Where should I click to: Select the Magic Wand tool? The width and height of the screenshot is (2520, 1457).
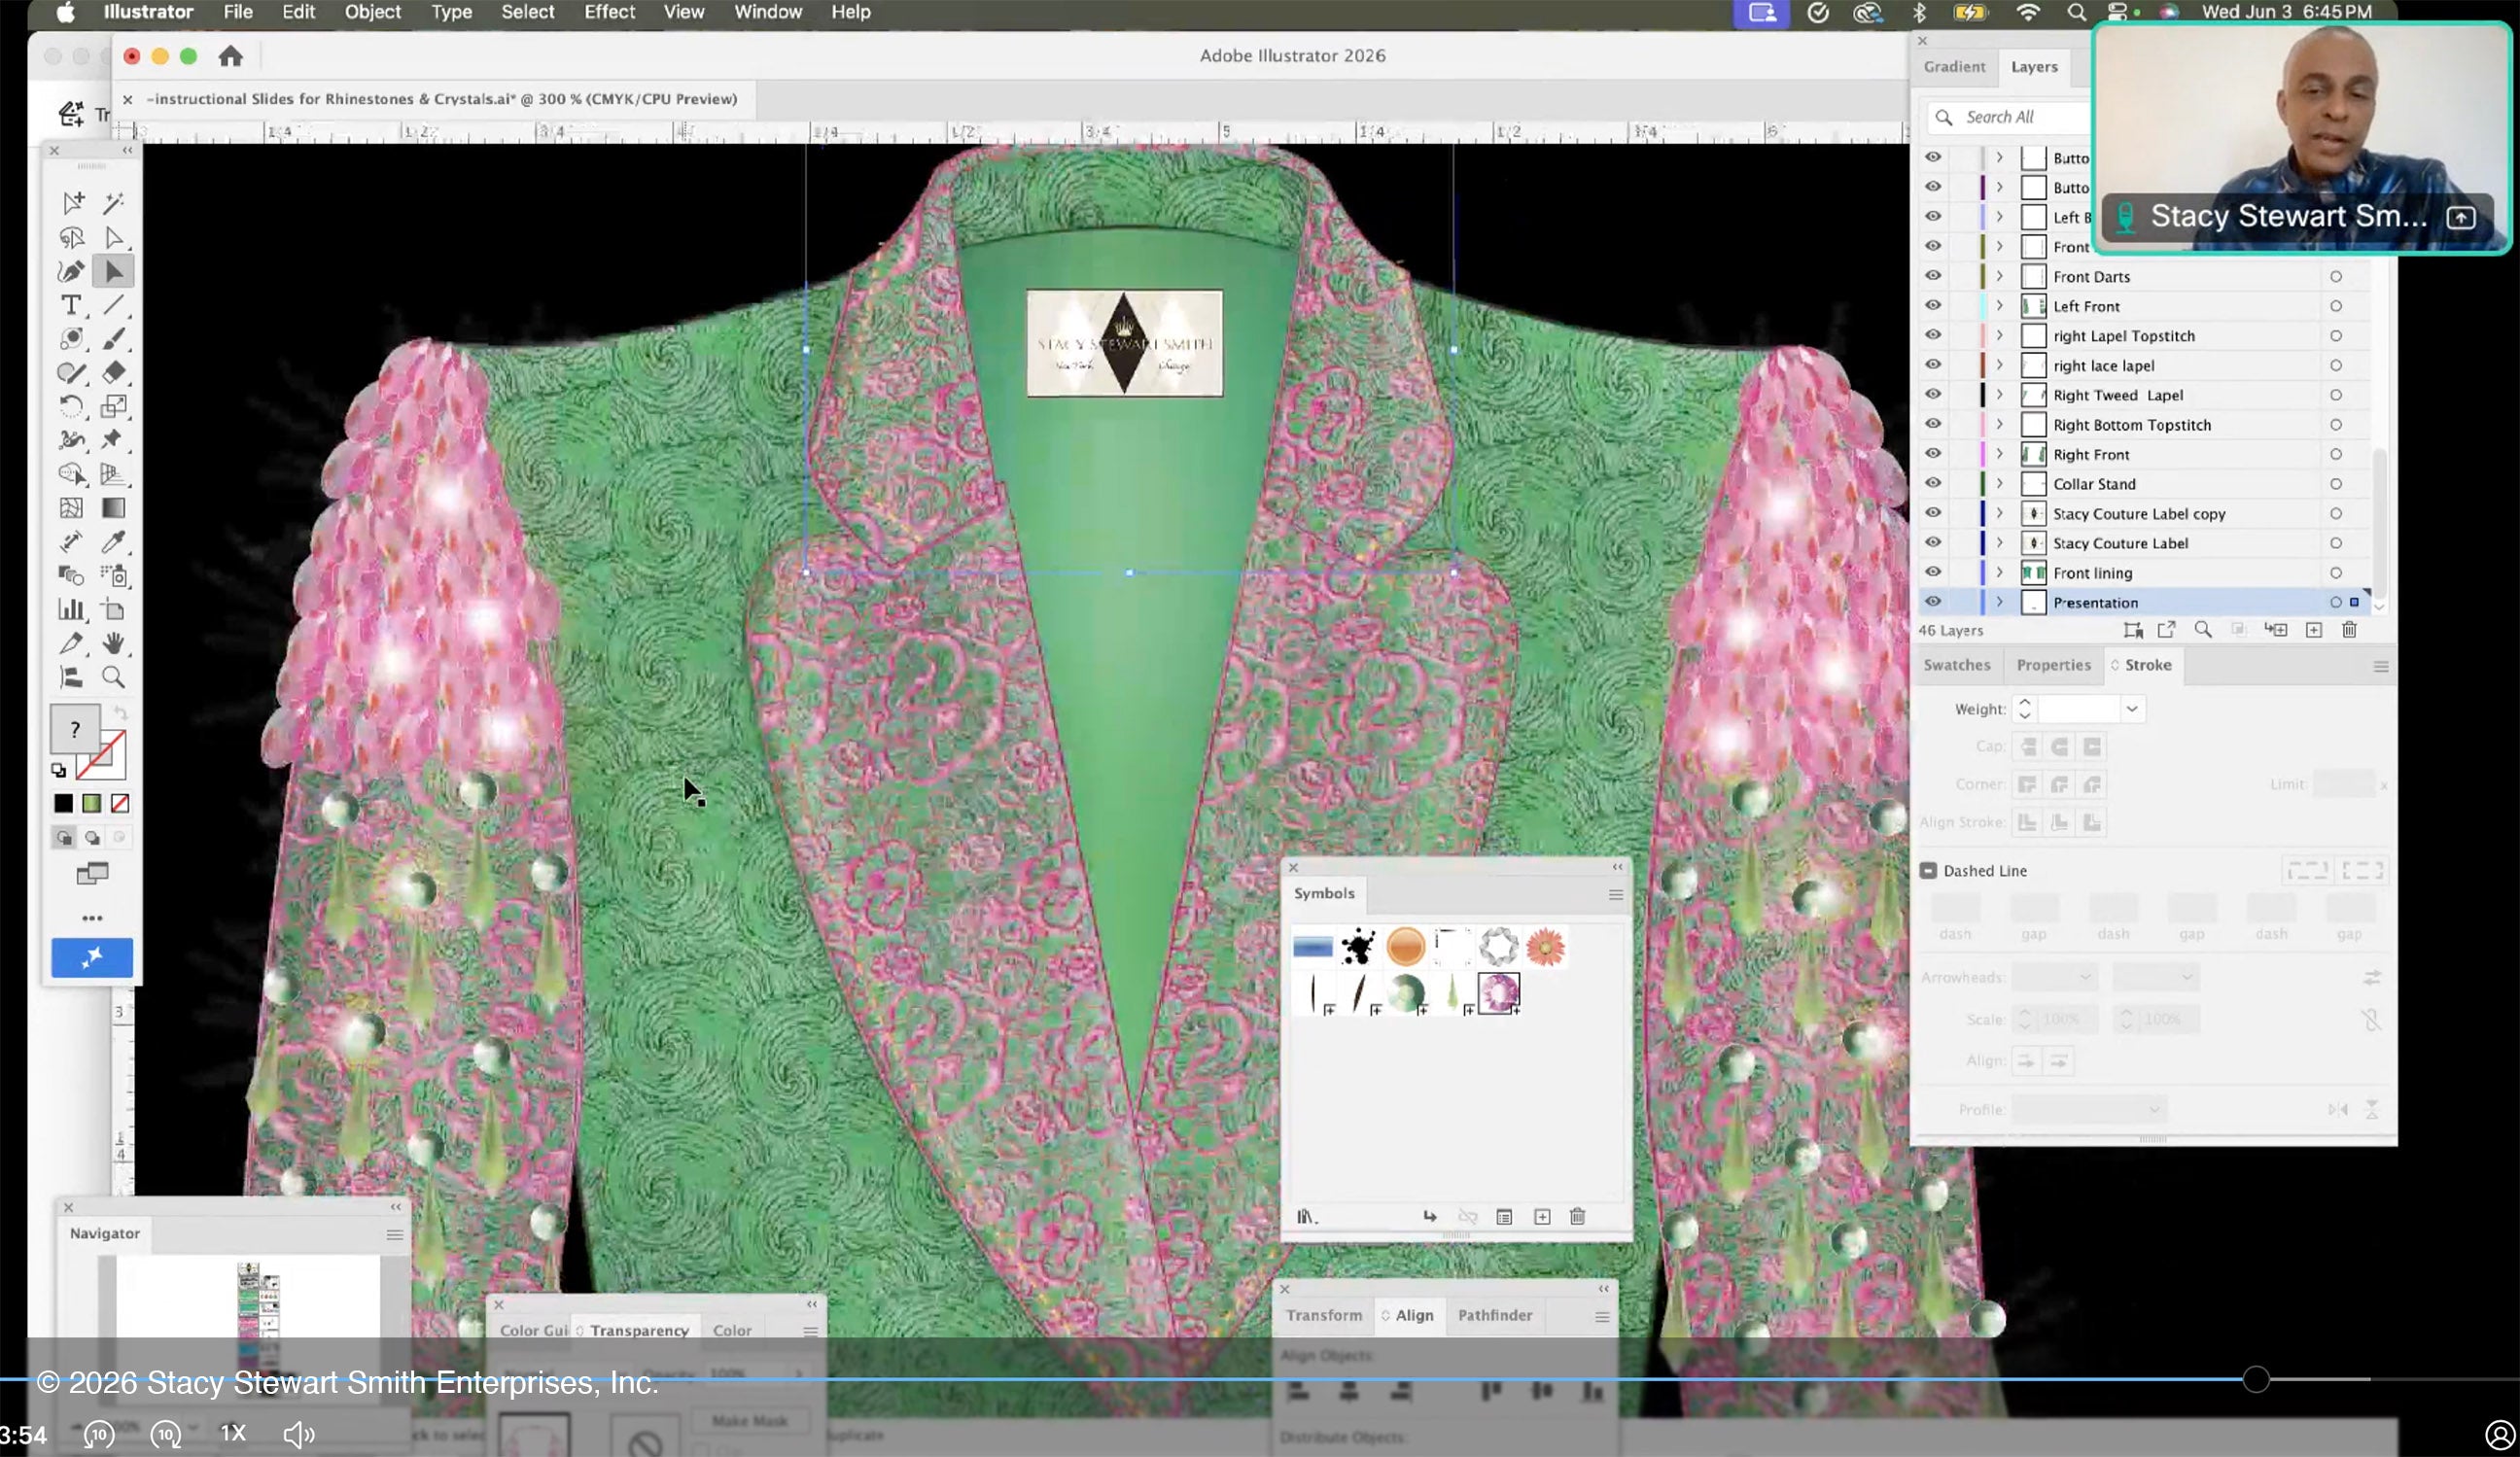pyautogui.click(x=113, y=203)
